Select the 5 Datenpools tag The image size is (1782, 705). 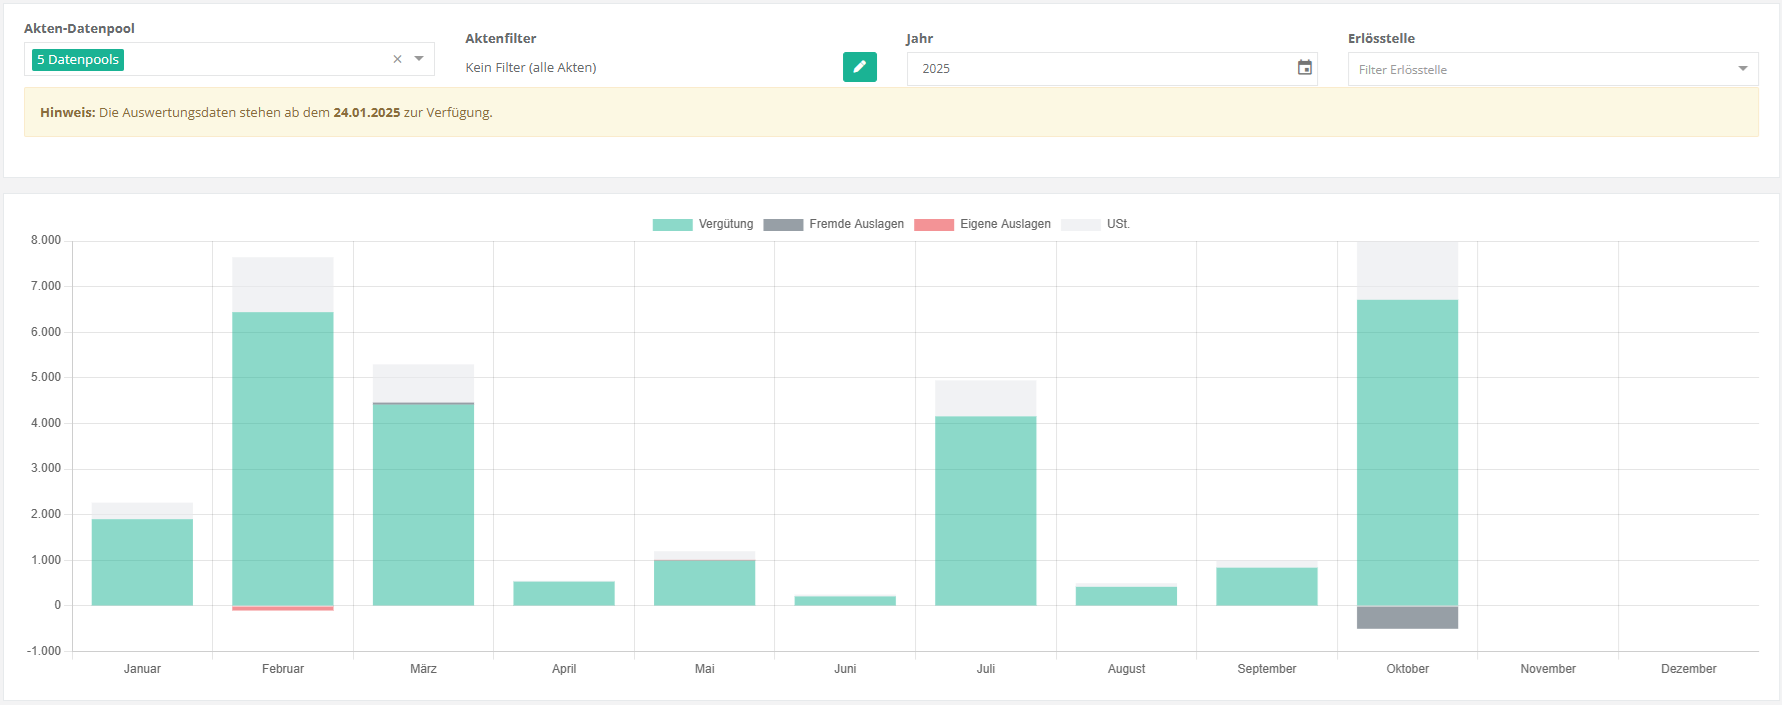point(78,60)
